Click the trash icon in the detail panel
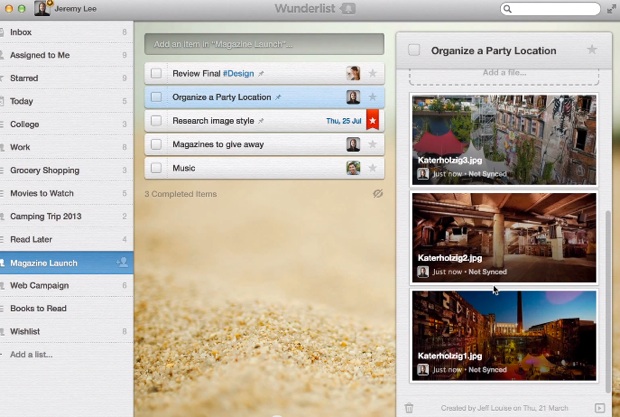The image size is (620, 417). (x=409, y=408)
